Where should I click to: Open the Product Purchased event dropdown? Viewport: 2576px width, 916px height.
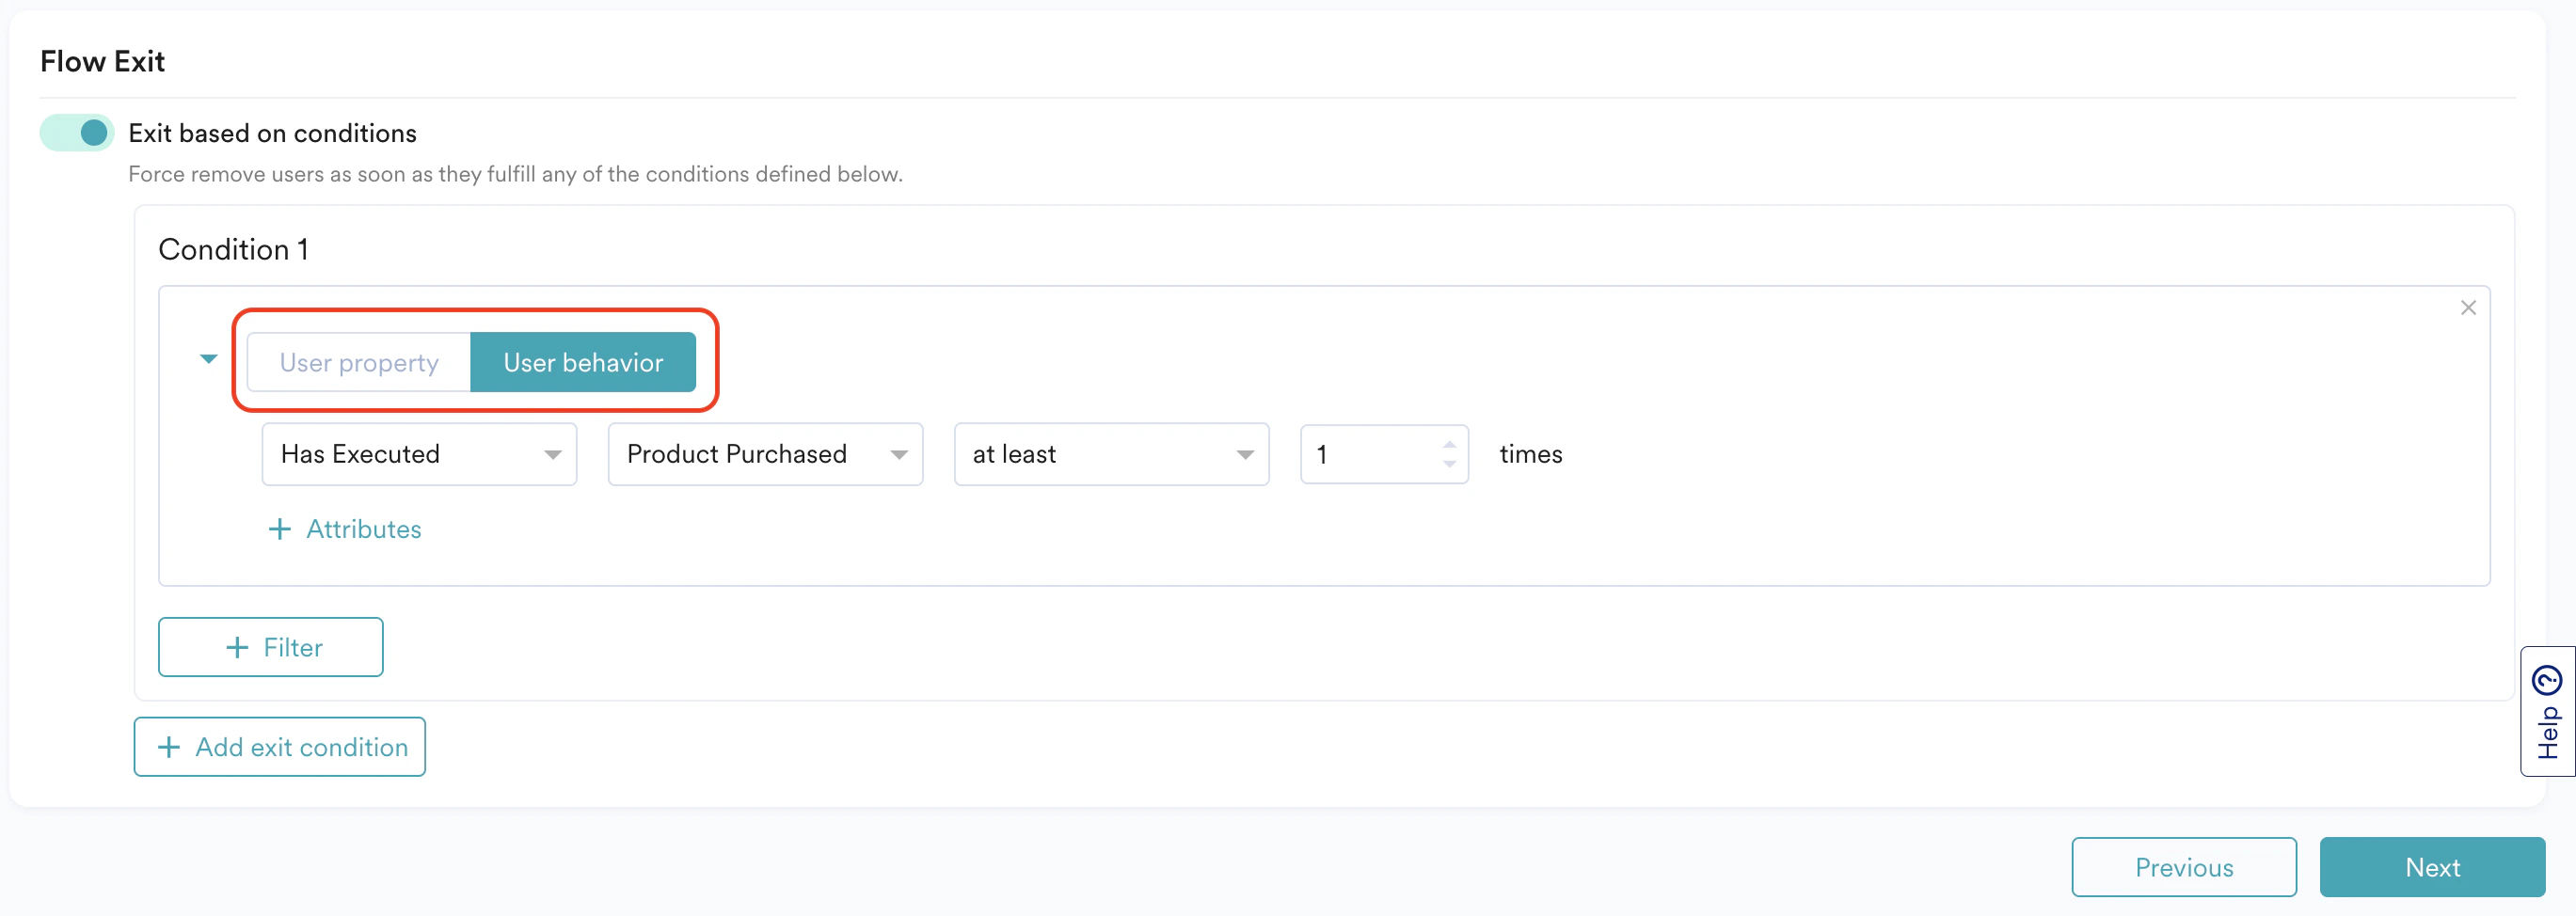764,454
